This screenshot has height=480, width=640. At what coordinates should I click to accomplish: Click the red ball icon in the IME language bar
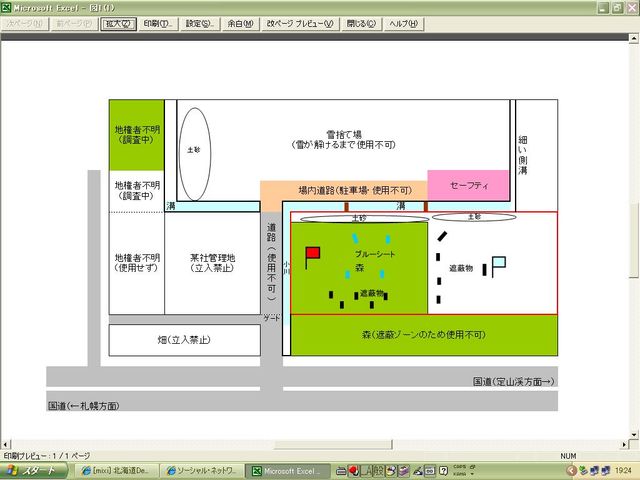coord(354,470)
